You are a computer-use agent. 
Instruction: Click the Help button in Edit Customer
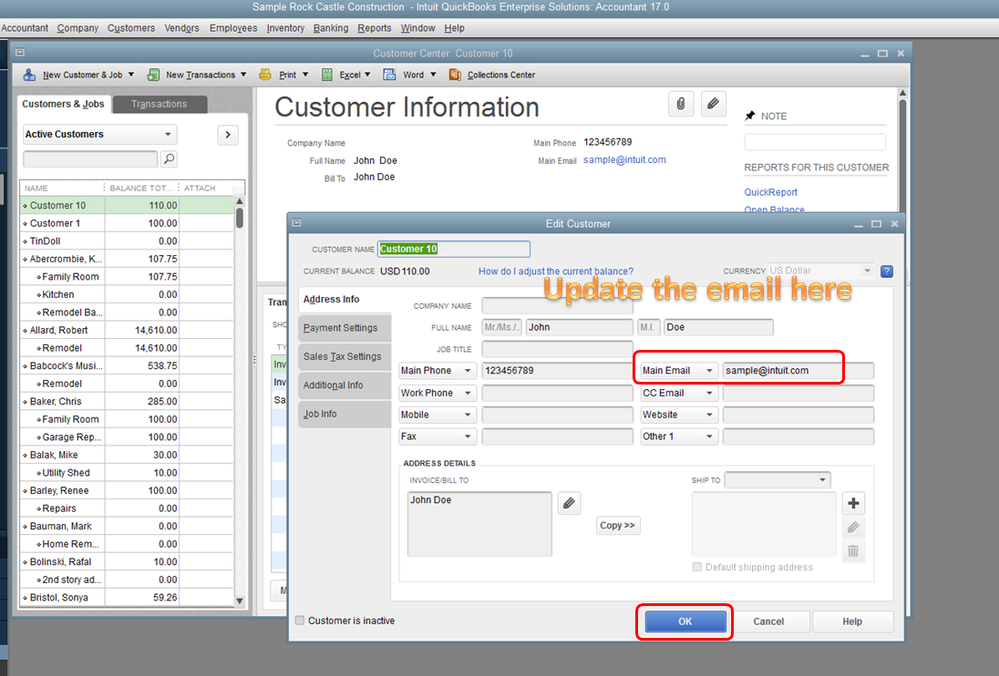coord(852,621)
